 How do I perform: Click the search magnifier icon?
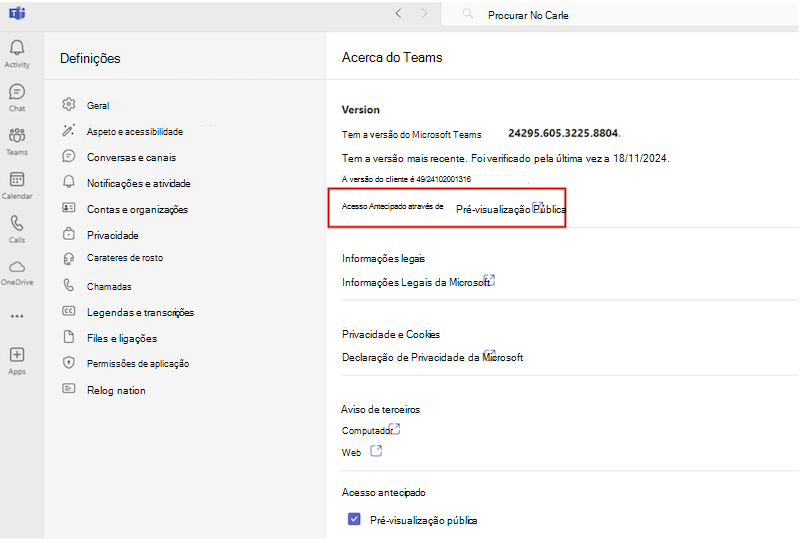467,14
